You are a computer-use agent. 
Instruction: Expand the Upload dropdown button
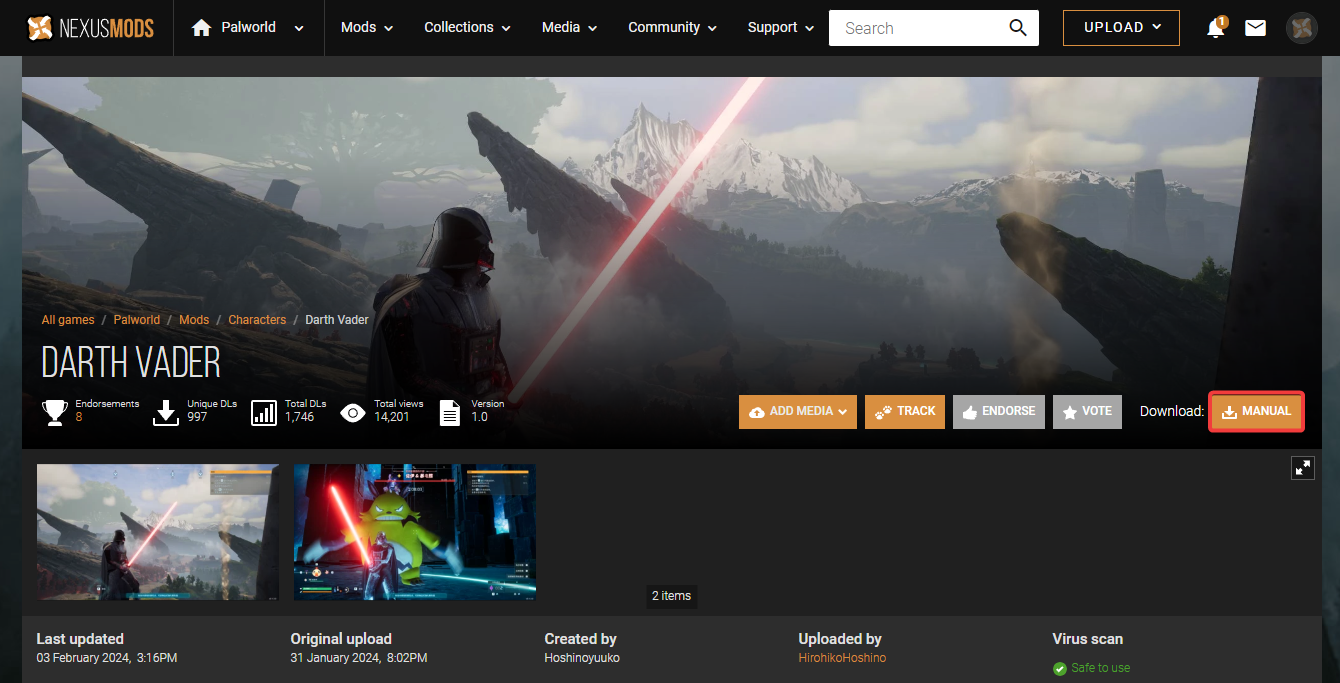tap(1121, 28)
